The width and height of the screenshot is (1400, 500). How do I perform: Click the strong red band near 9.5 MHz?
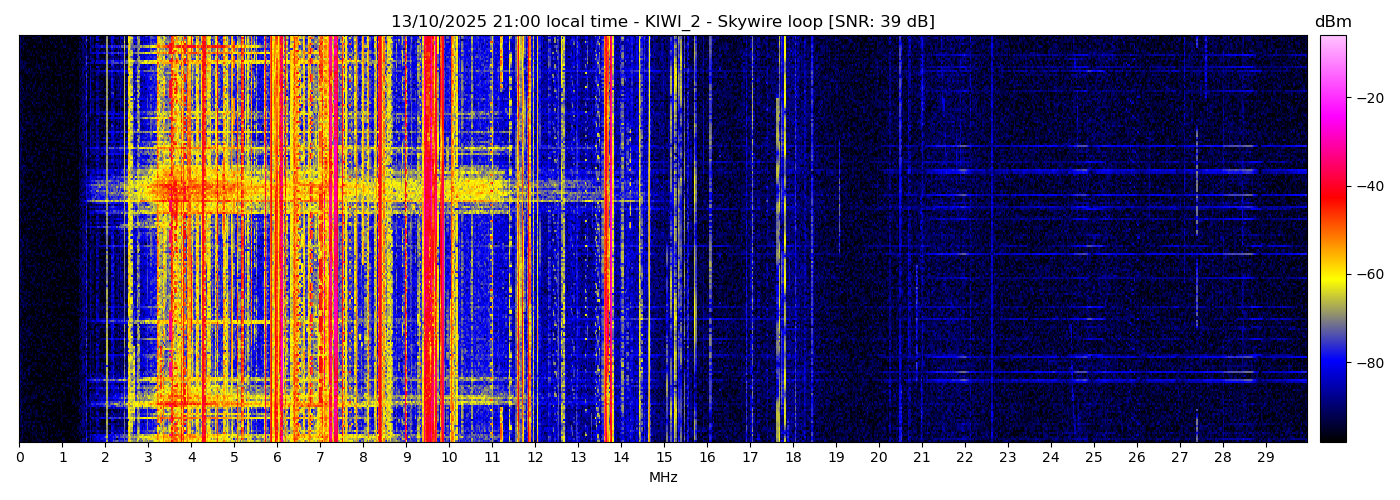(x=429, y=240)
